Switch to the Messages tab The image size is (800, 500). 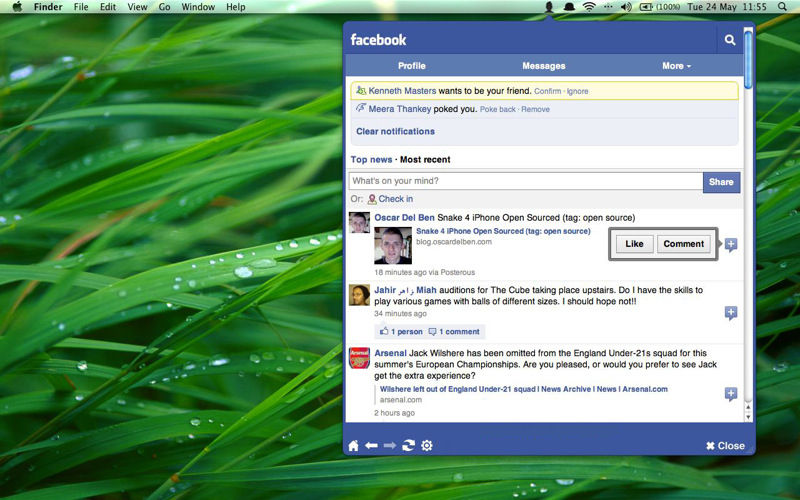tap(544, 66)
